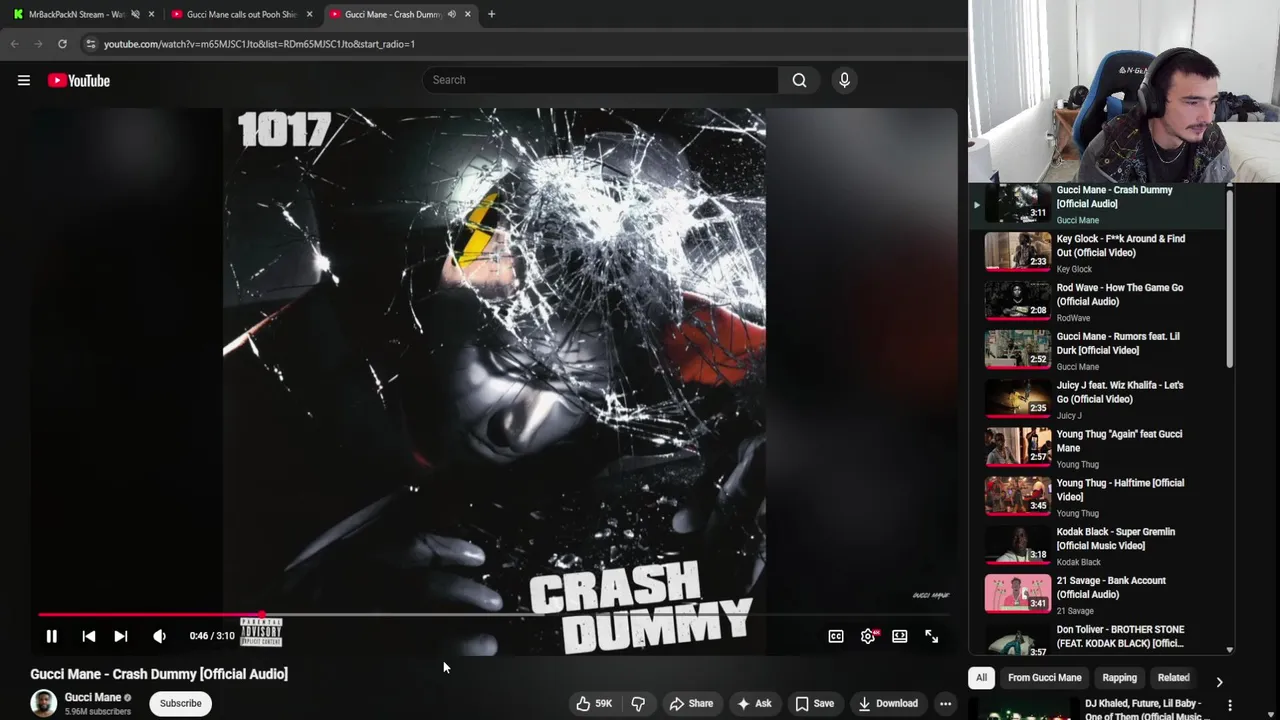Save the video to a playlist

(815, 703)
